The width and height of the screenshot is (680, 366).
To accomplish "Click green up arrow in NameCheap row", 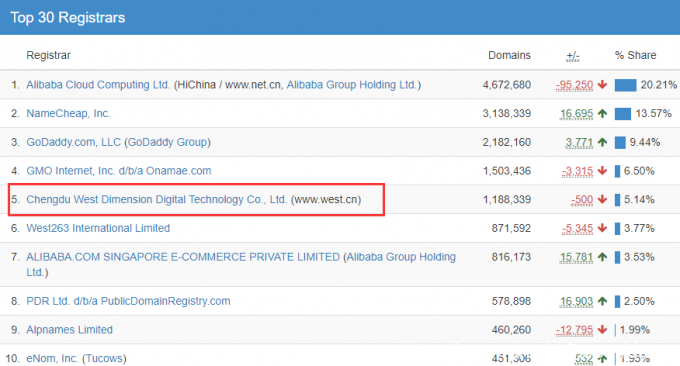I will point(602,114).
